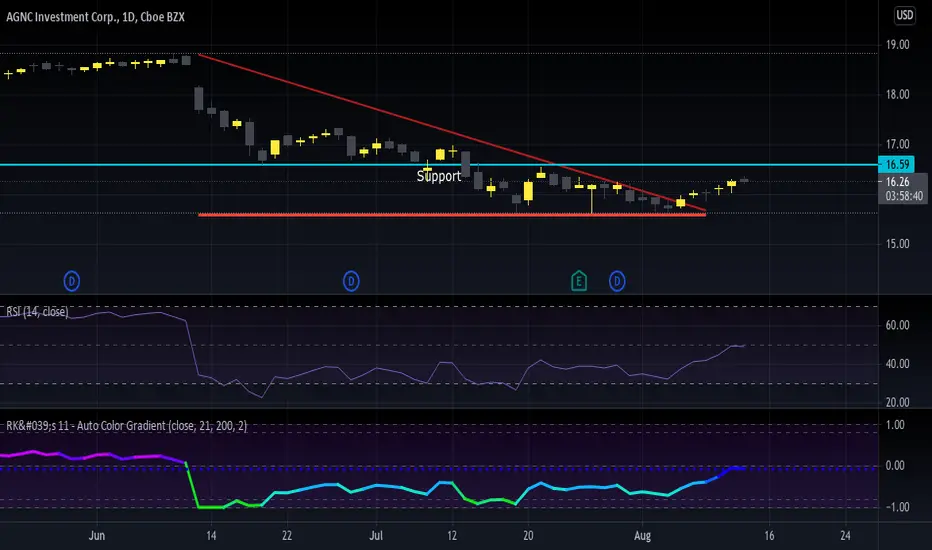Click the USD currency button
This screenshot has height=550, width=932.
coord(905,15)
